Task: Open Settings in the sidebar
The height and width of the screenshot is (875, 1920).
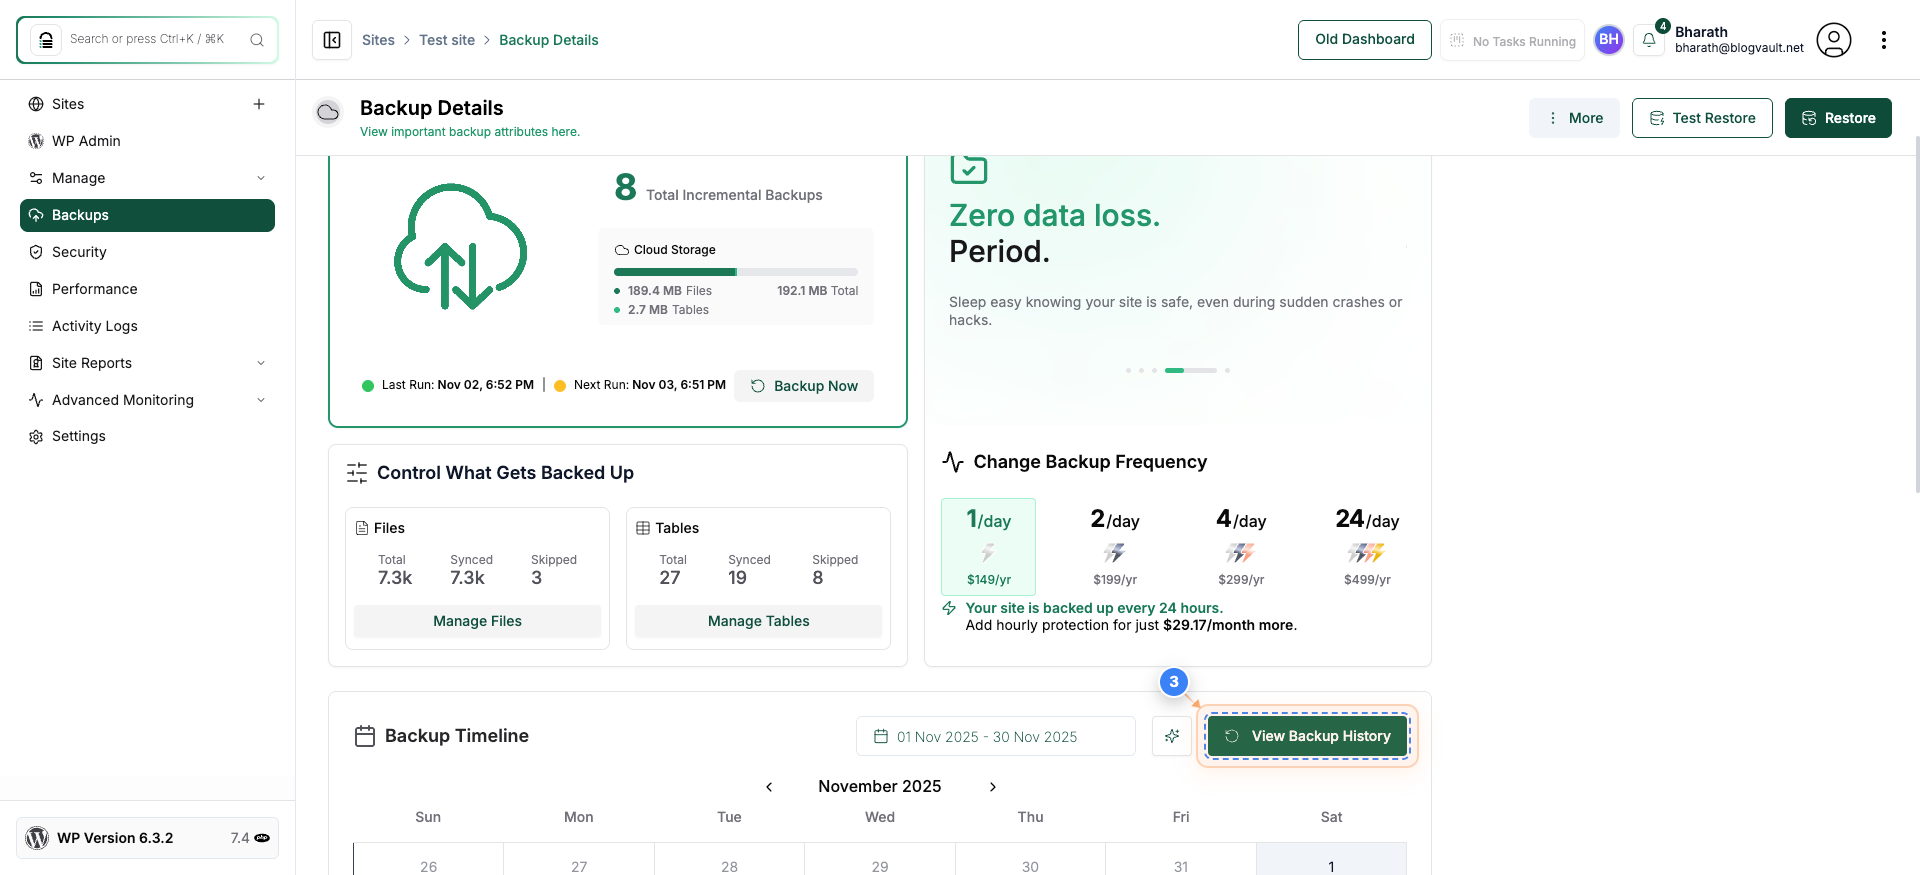Action: (147, 436)
